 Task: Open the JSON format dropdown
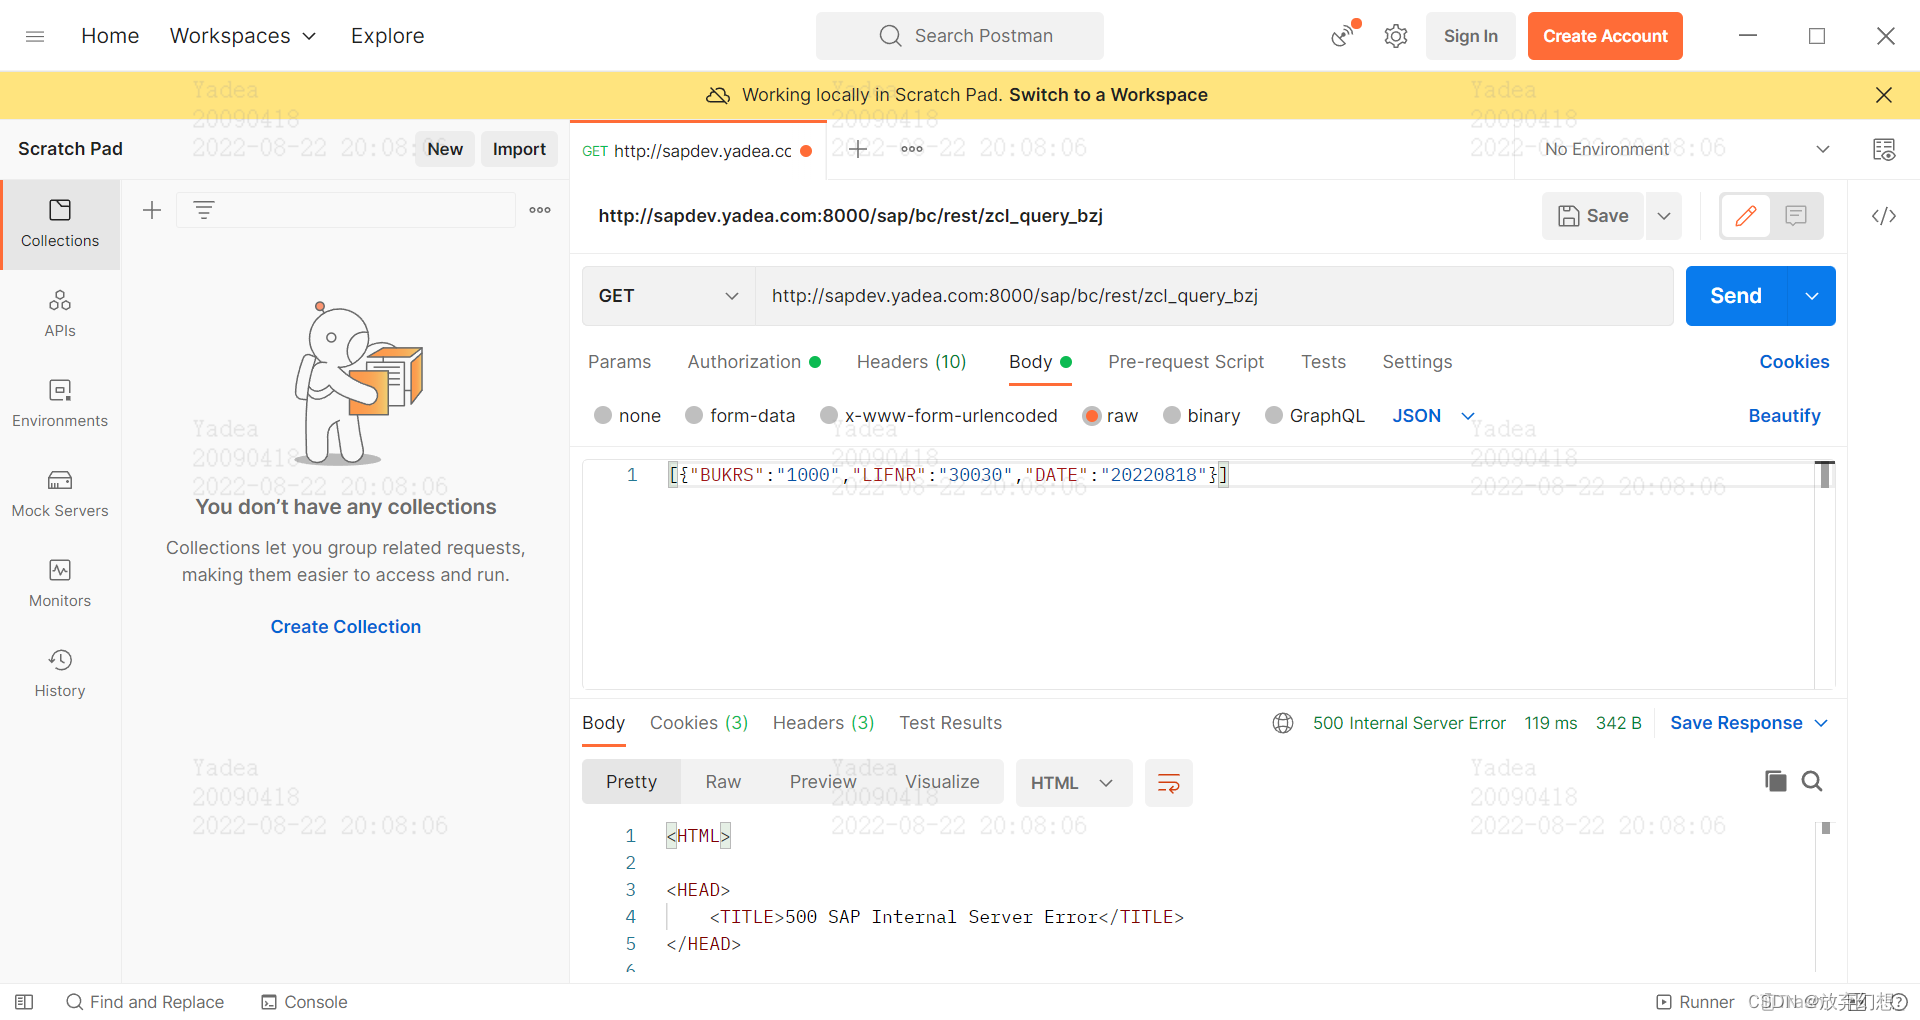(x=1433, y=416)
